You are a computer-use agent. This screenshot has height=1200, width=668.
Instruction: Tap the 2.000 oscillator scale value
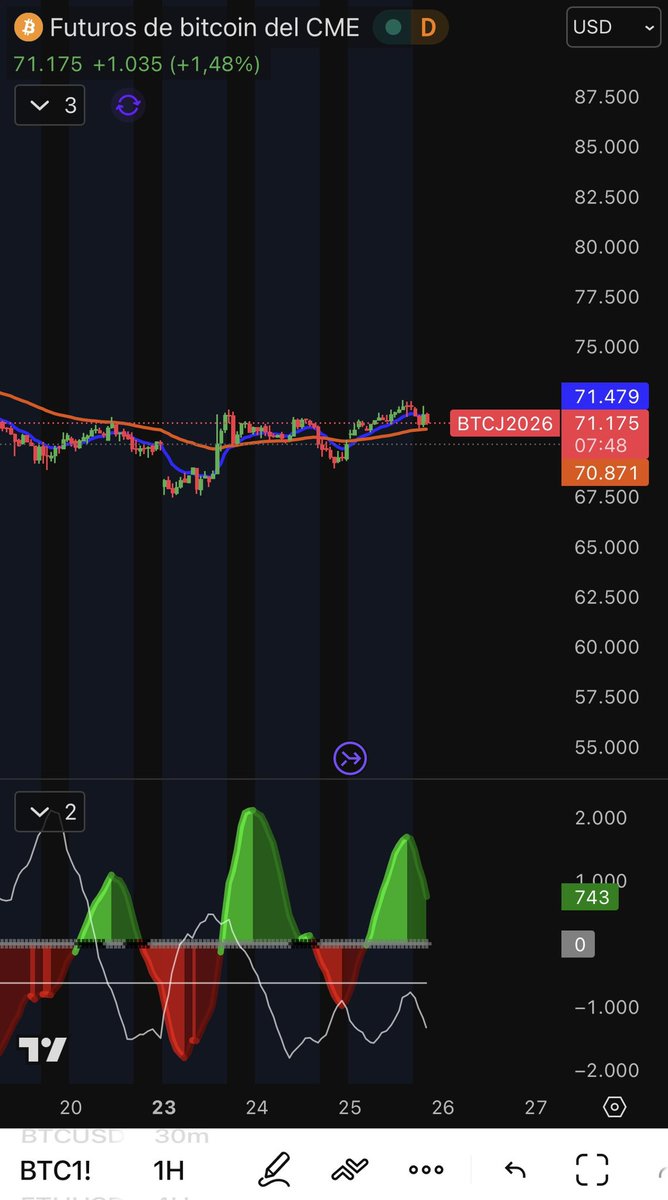[601, 818]
